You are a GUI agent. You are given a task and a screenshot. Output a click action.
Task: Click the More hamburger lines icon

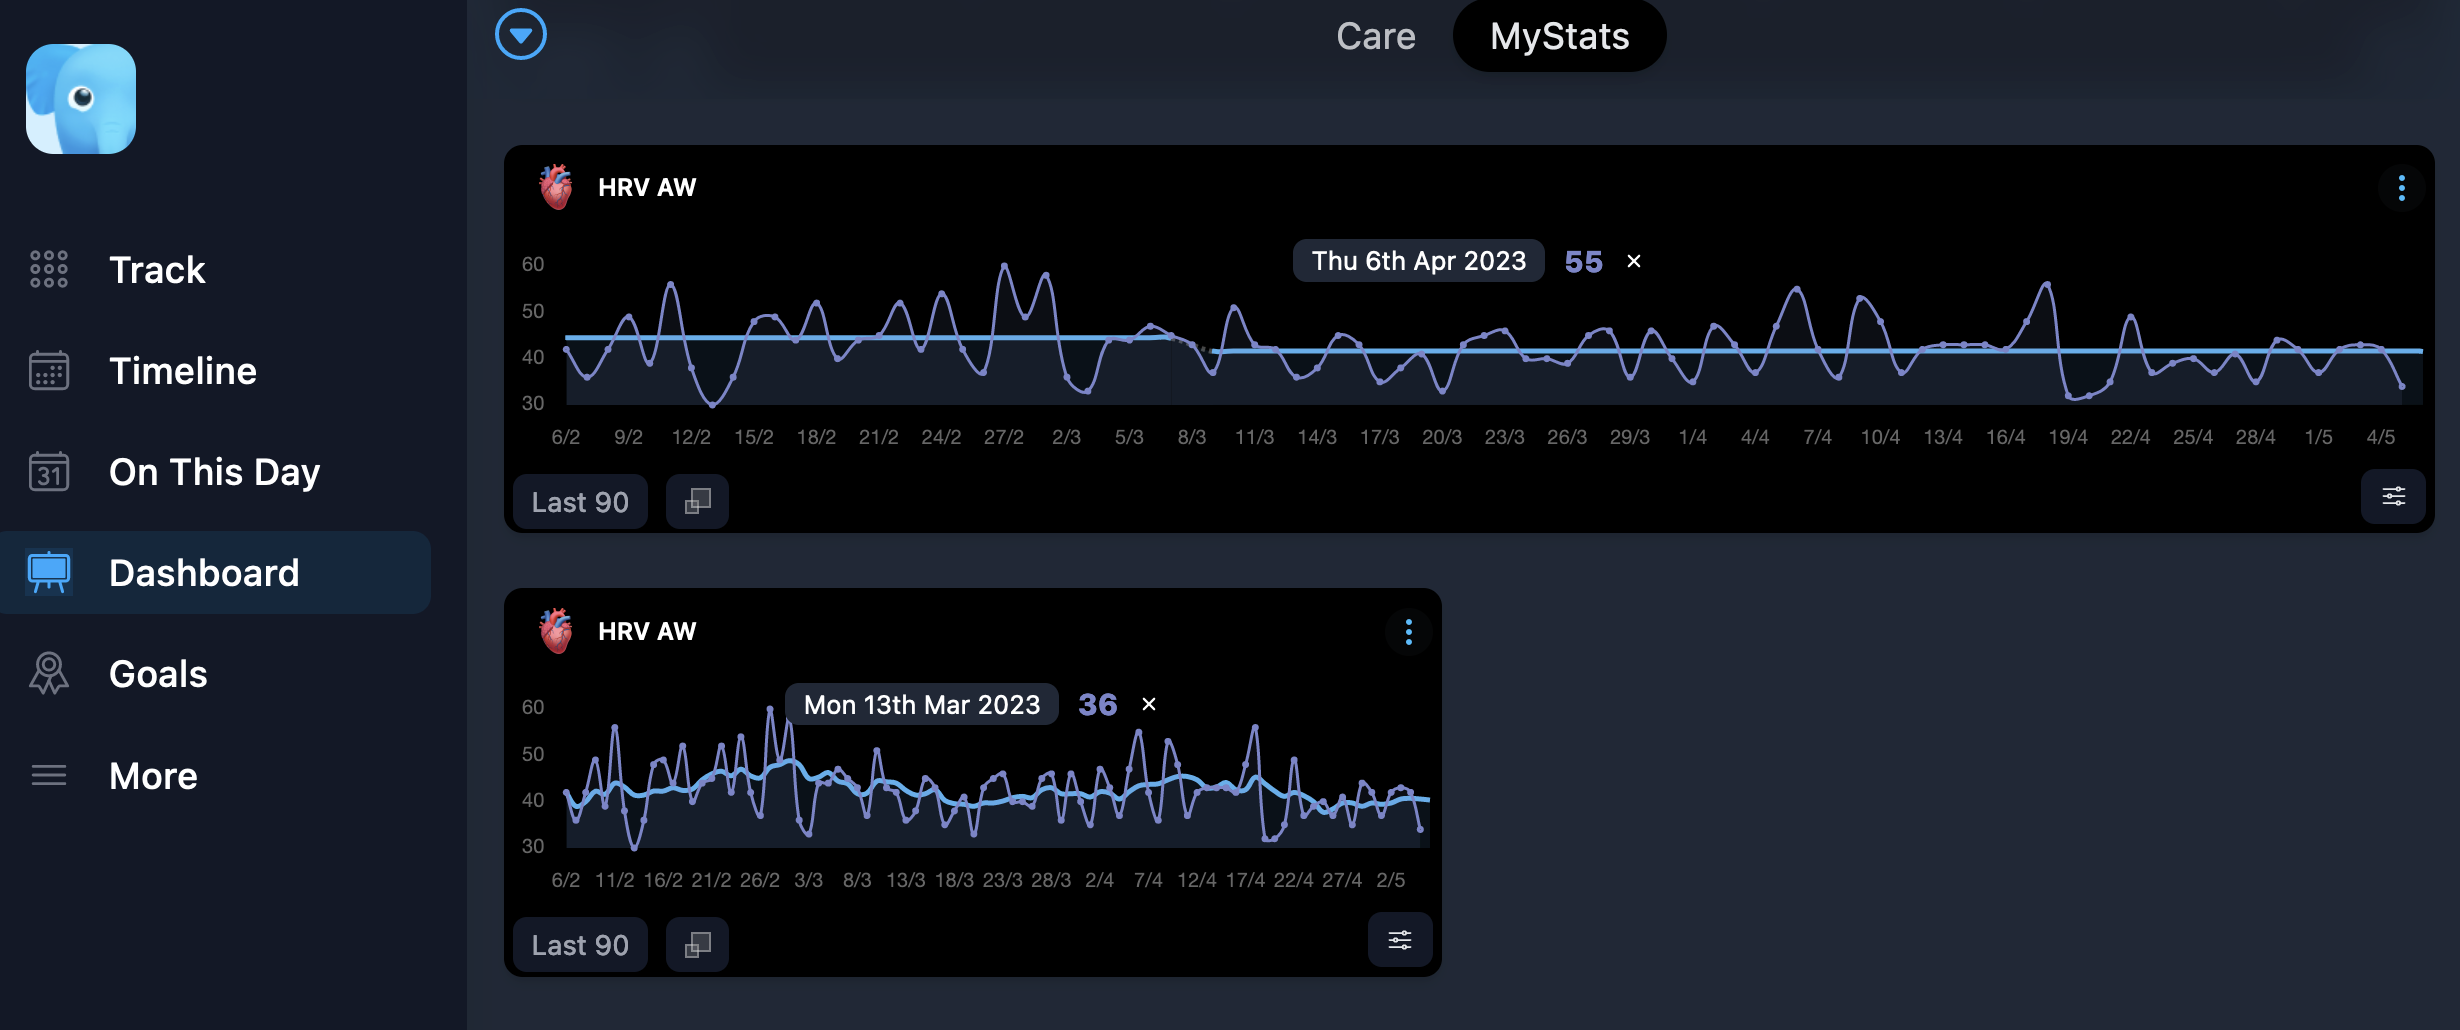pos(48,776)
